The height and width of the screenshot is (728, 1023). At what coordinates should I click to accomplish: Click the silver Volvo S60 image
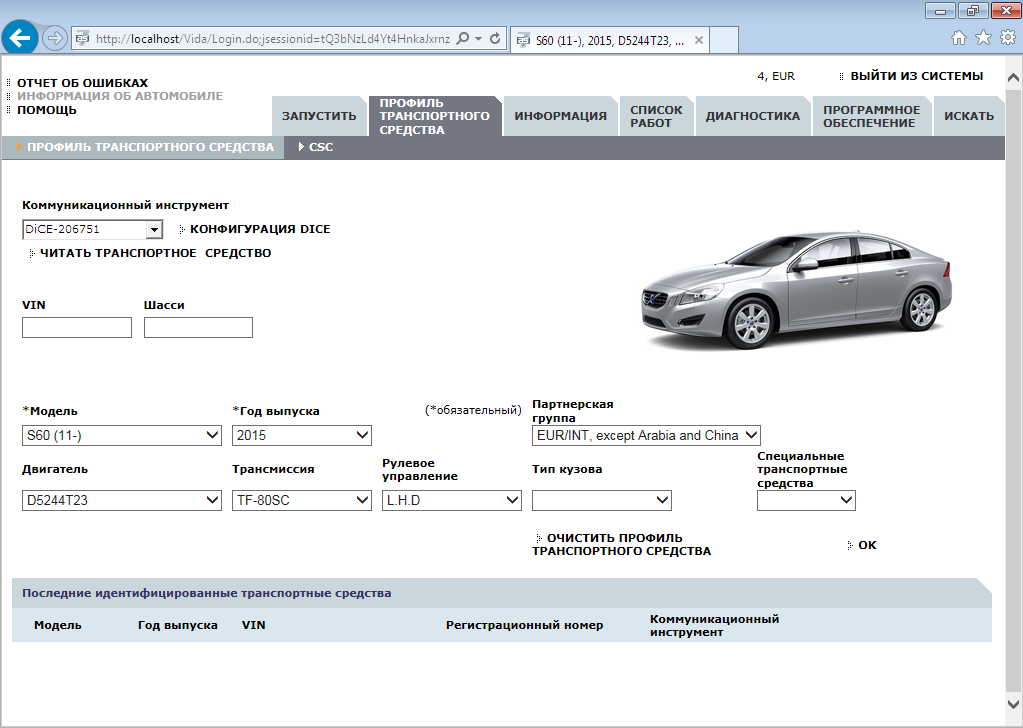[x=795, y=288]
